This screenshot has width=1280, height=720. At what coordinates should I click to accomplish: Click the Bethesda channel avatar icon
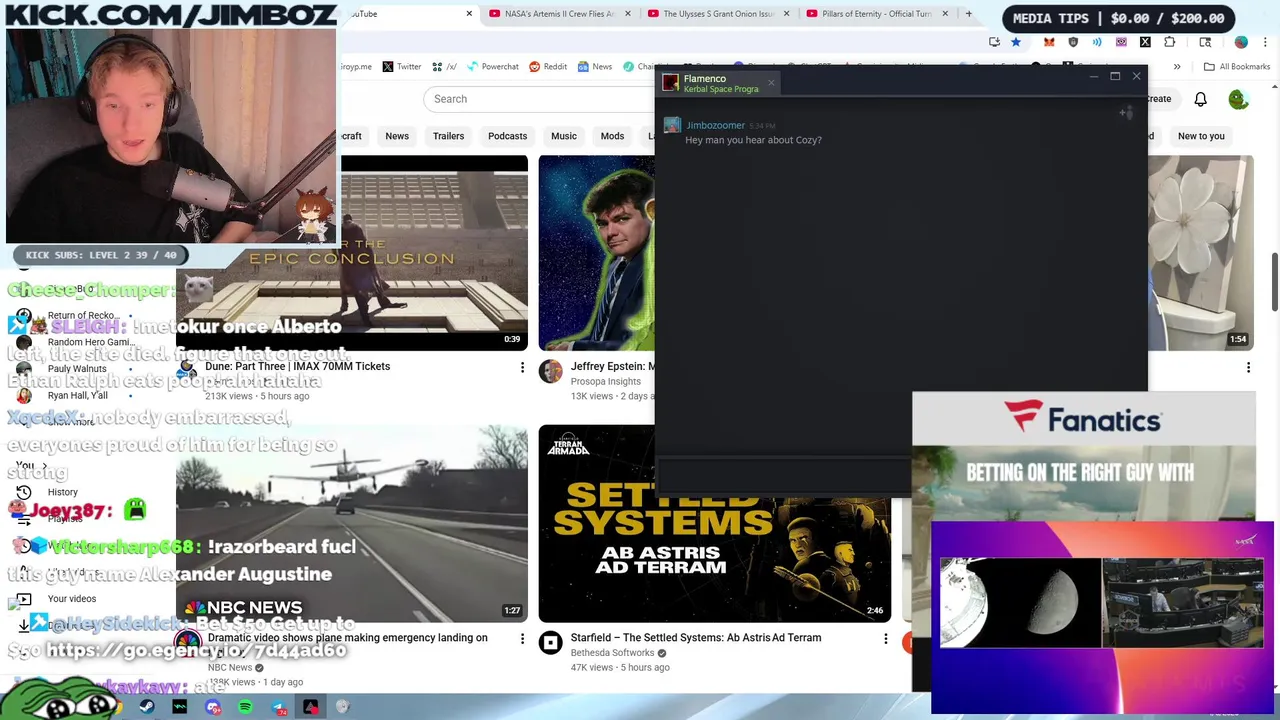(x=551, y=643)
